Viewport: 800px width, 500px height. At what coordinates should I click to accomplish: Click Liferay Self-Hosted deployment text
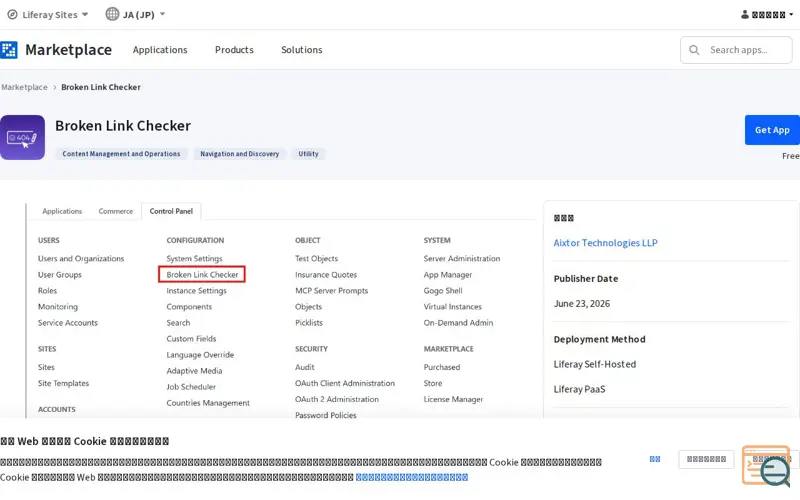[x=595, y=364]
